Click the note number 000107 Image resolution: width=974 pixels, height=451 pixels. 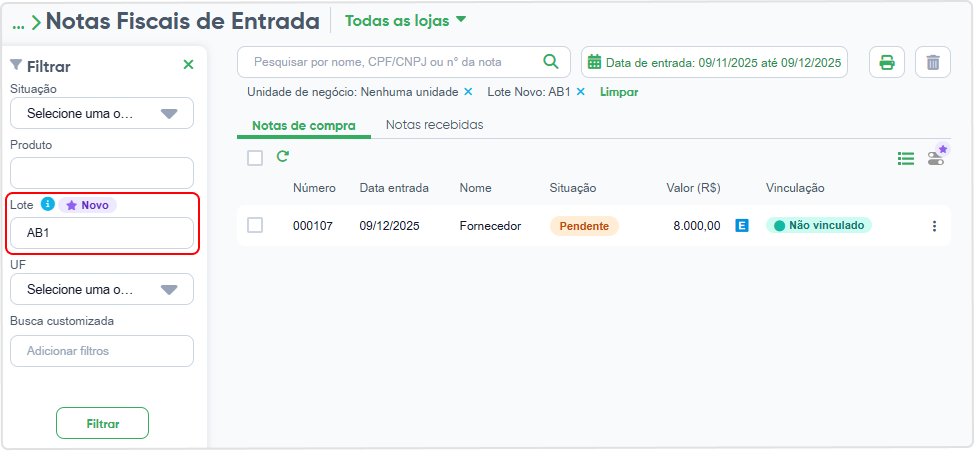313,226
